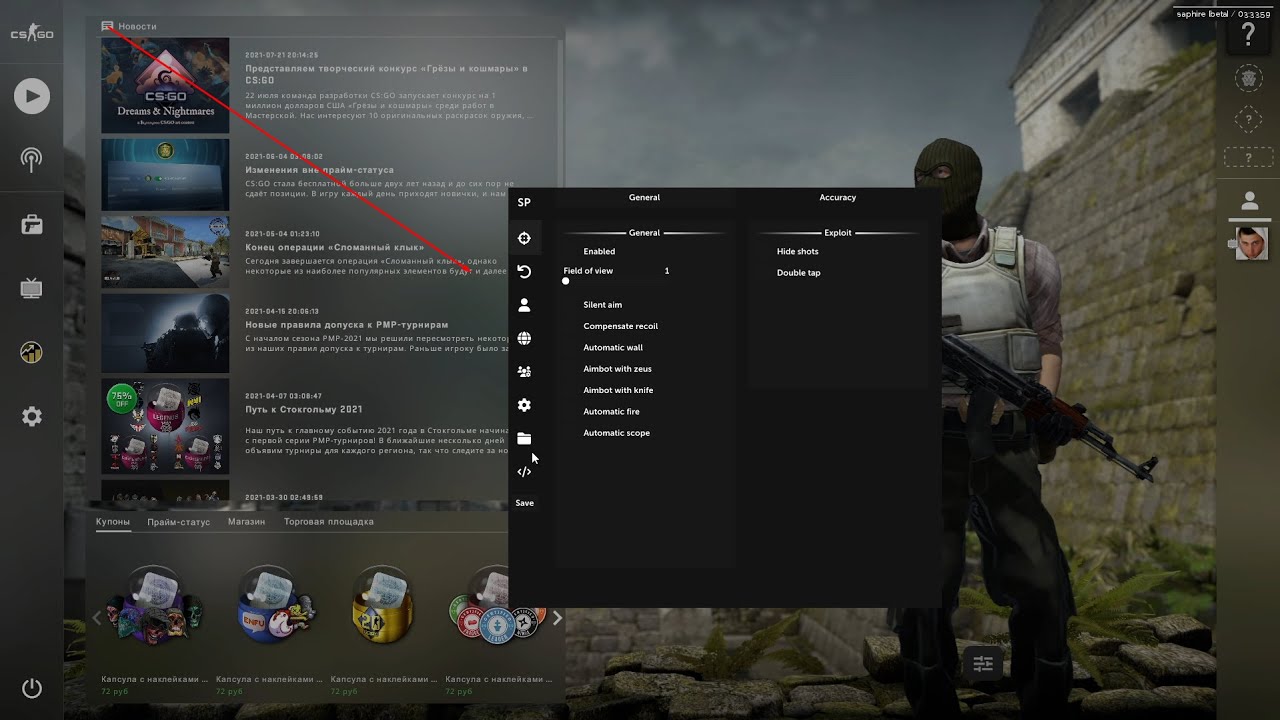
Task: Toggle Automatic wall option
Action: point(613,348)
